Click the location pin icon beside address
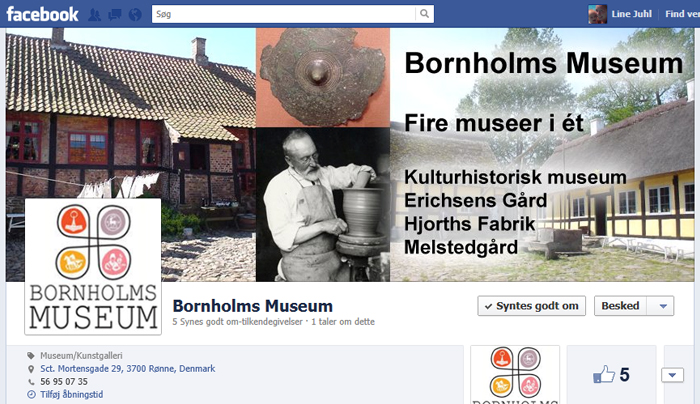 click(31, 369)
